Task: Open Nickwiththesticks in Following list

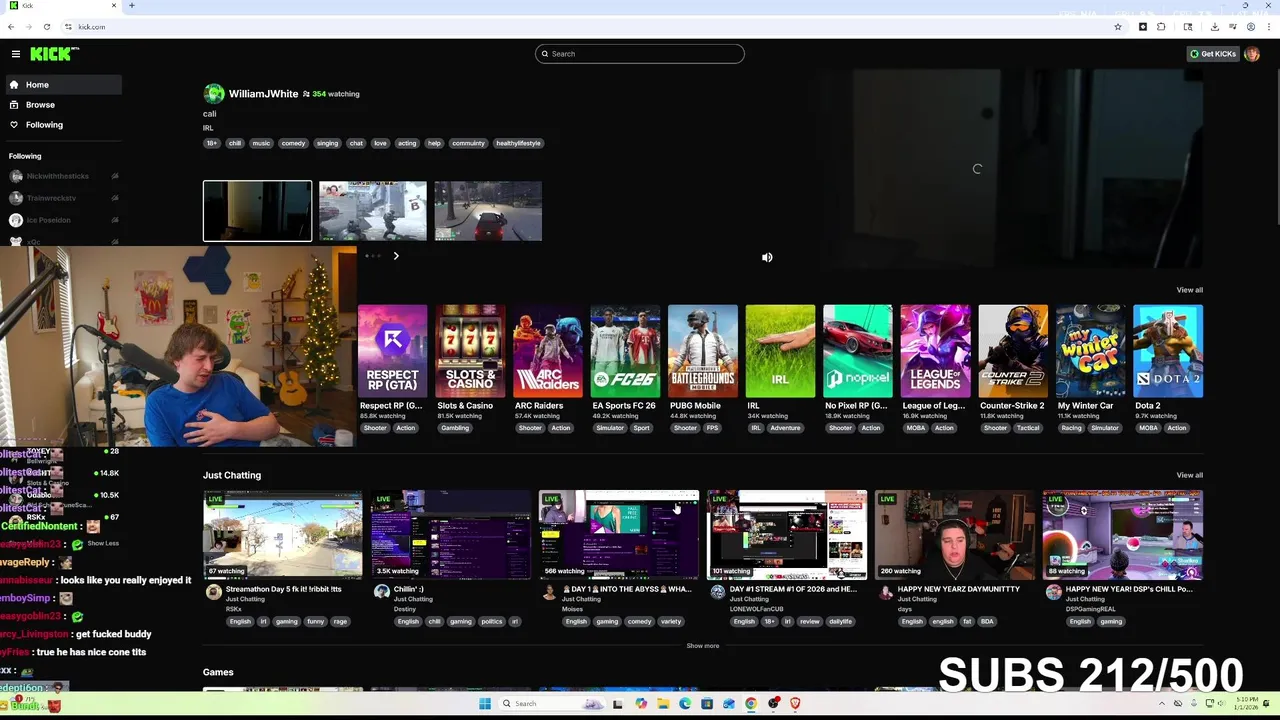Action: tap(64, 176)
